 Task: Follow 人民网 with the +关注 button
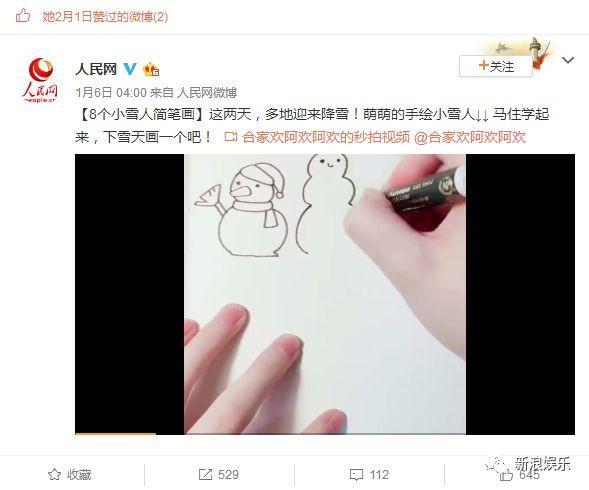click(496, 67)
